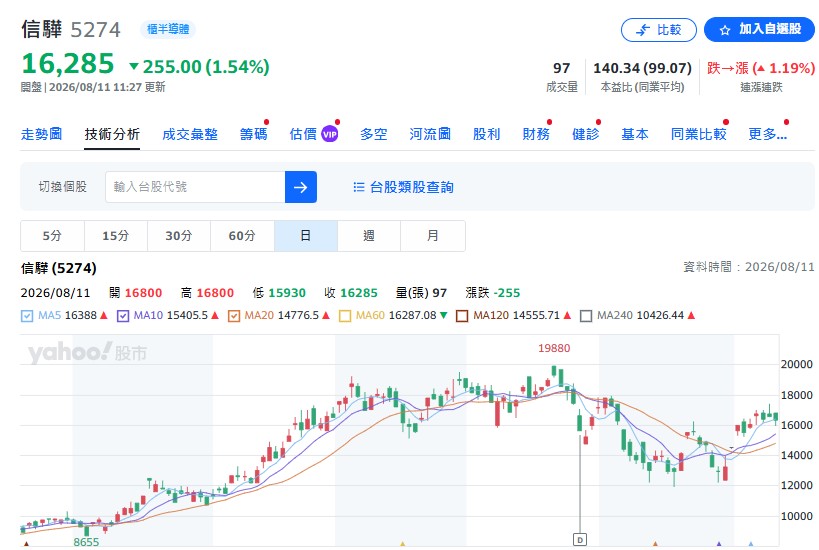Enable the MA240 checkbox
Screen dimensions: 819x550
pos(586,316)
